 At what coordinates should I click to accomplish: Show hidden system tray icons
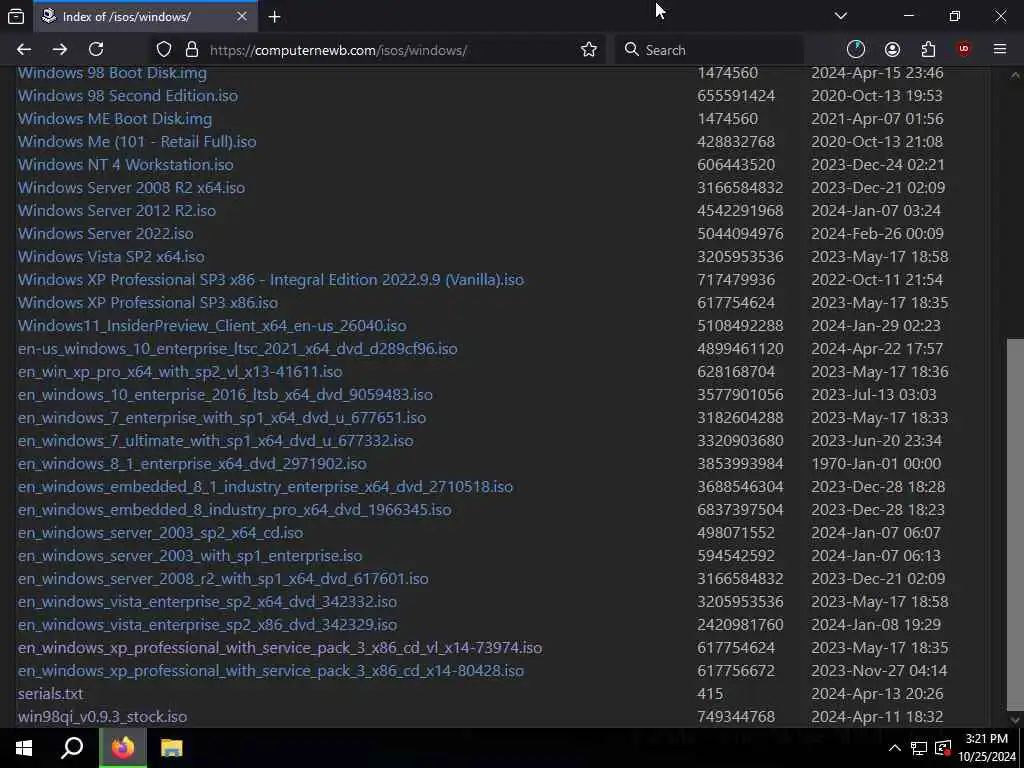pos(894,748)
